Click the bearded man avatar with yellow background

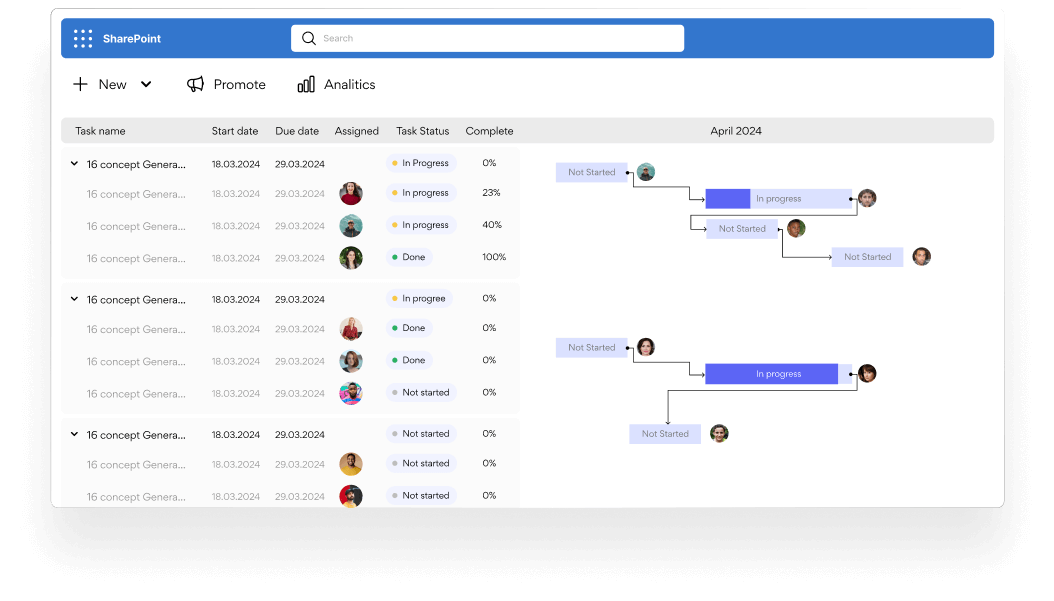click(351, 464)
